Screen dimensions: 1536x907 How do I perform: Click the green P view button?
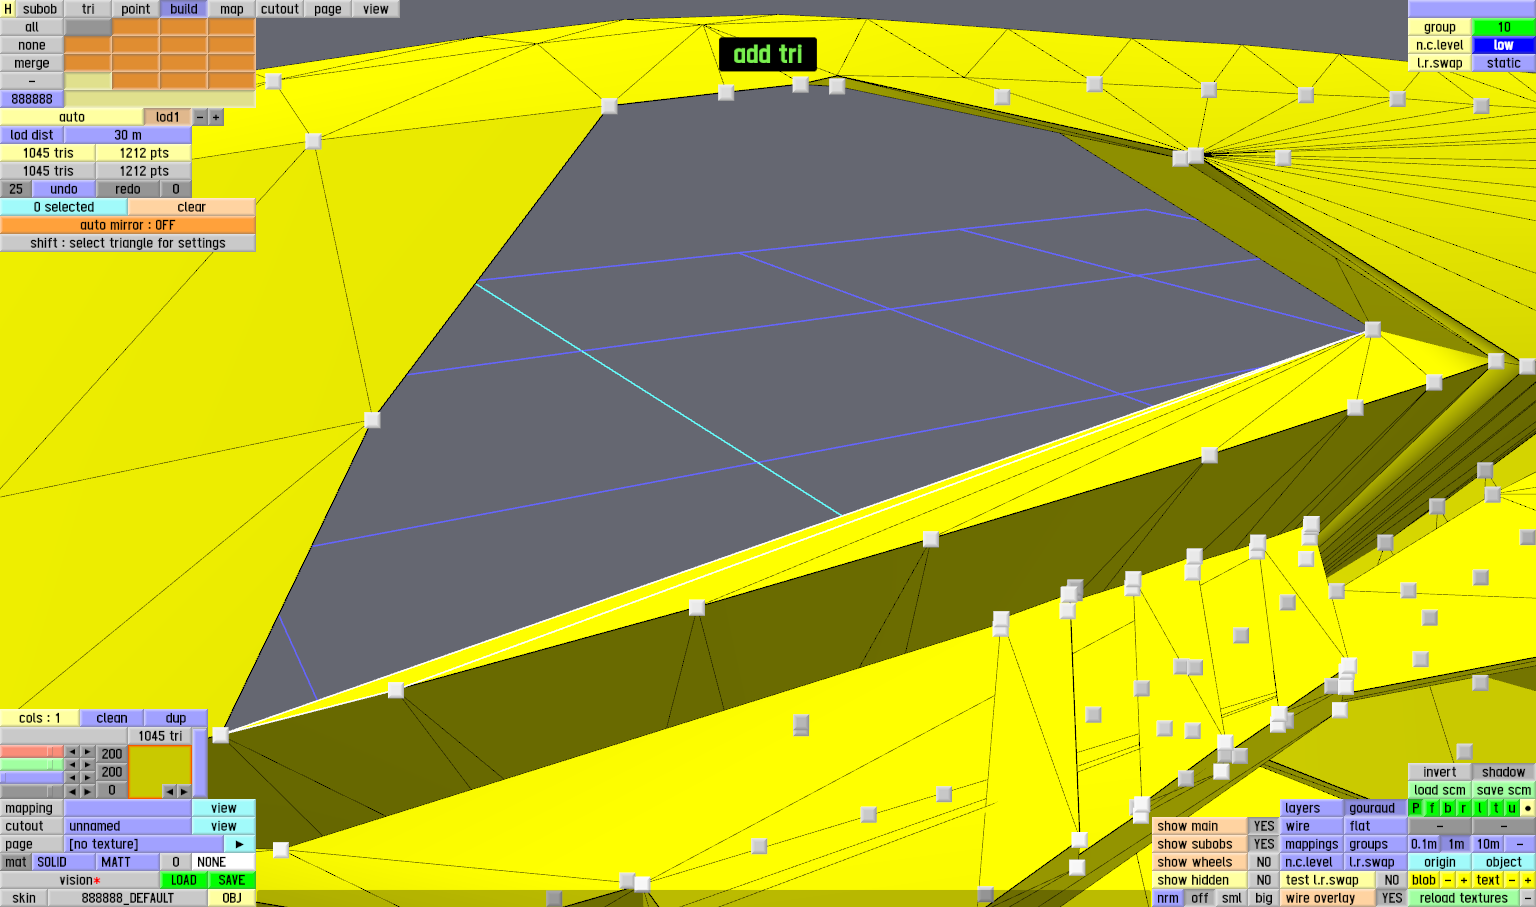tap(1416, 808)
